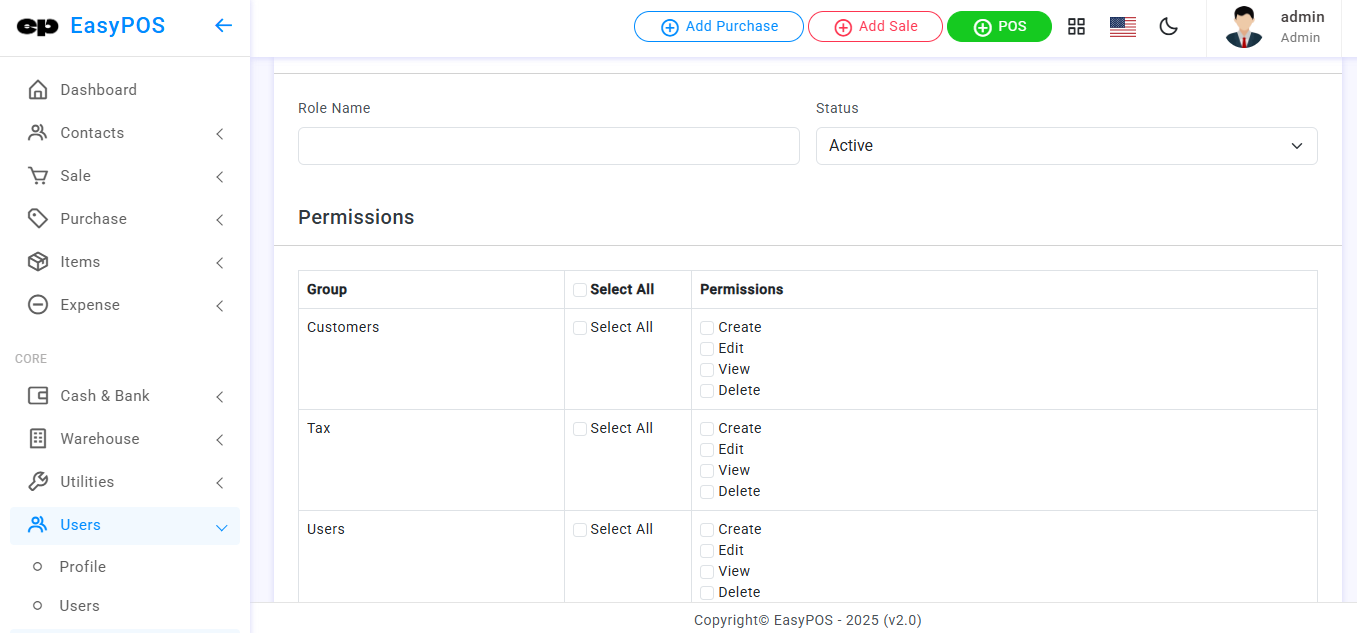Image resolution: width=1357 pixels, height=633 pixels.
Task: Toggle dark mode moon icon
Action: [1168, 27]
